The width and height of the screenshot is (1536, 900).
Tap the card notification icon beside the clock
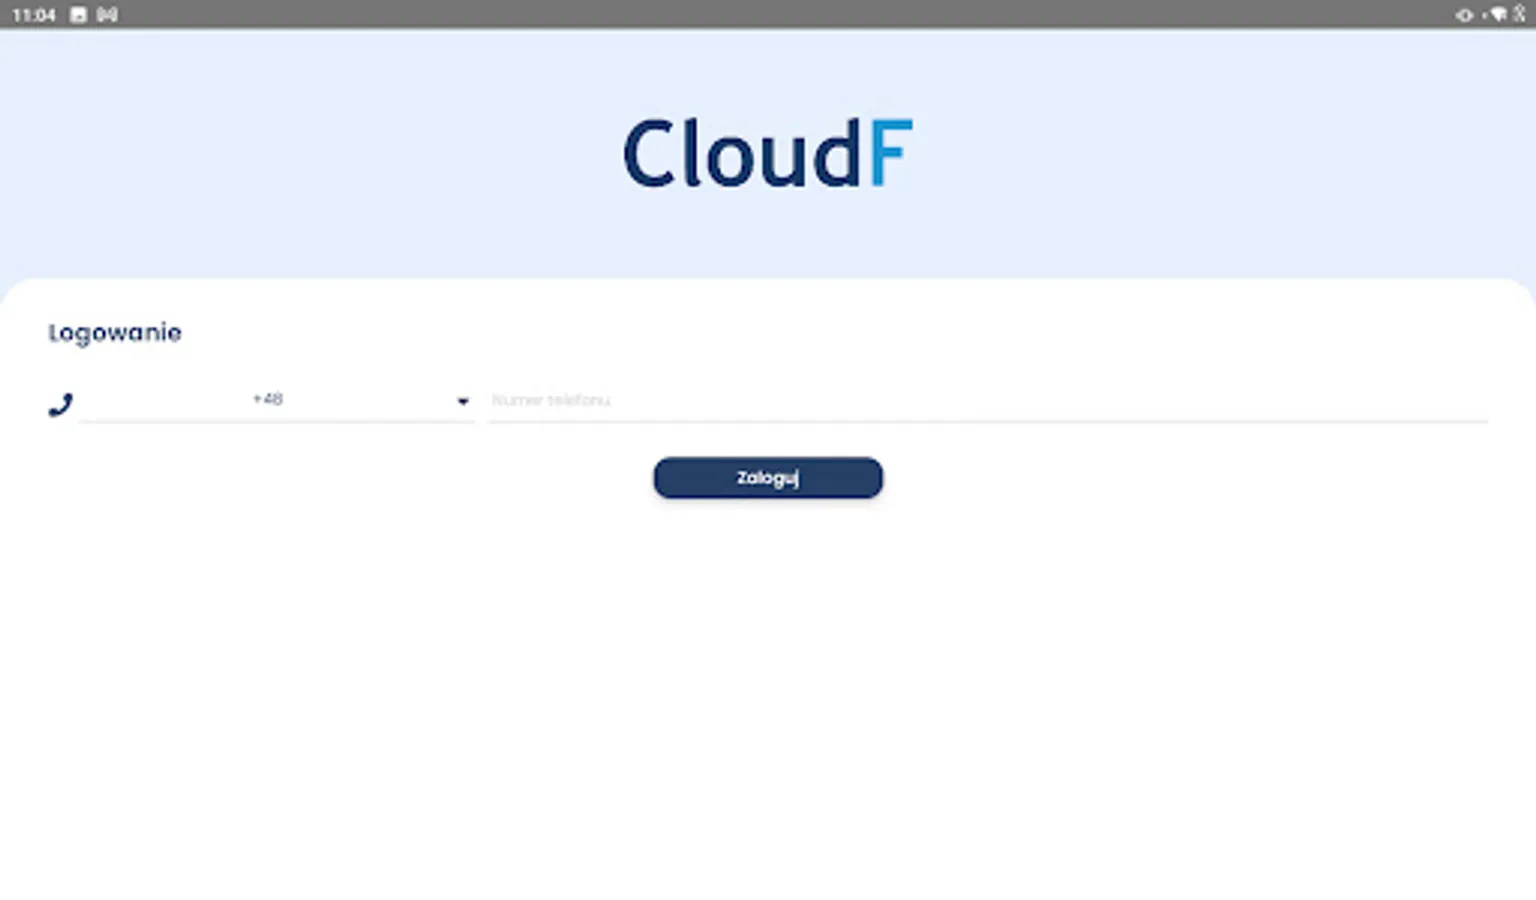(78, 15)
